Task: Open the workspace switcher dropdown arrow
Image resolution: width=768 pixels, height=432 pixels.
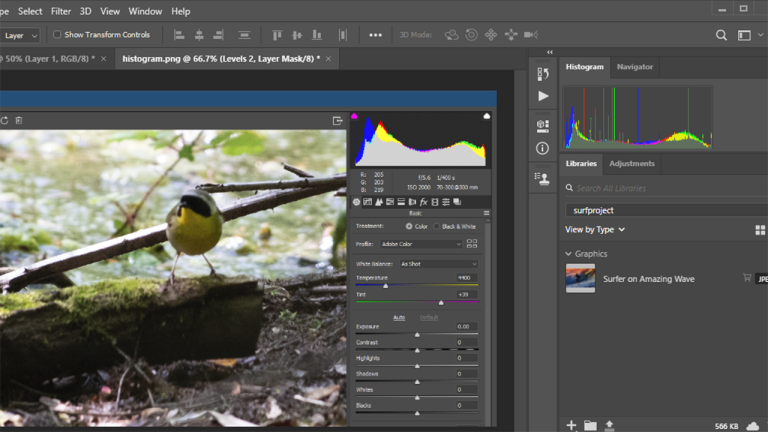Action: (x=761, y=35)
